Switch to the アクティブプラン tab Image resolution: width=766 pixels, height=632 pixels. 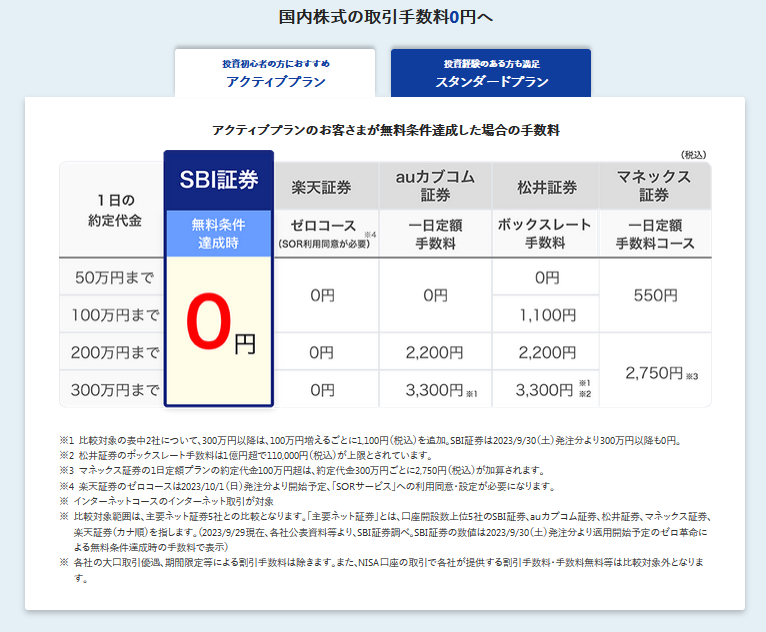point(275,73)
